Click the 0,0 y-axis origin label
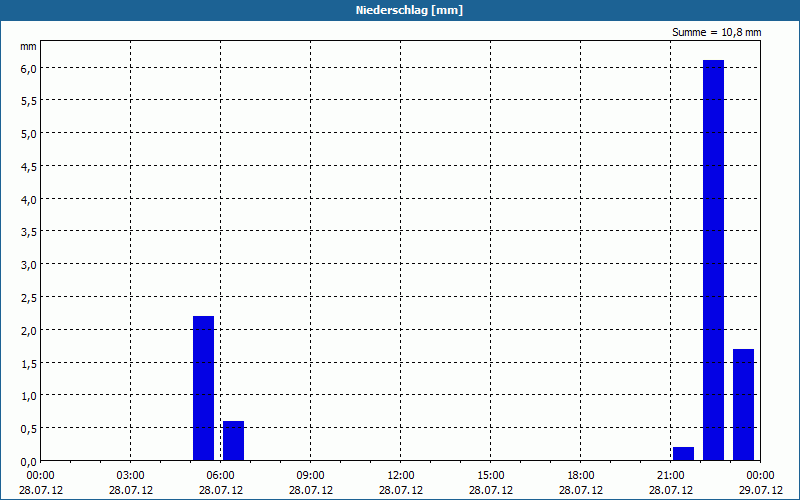The image size is (800, 500). coord(29,462)
